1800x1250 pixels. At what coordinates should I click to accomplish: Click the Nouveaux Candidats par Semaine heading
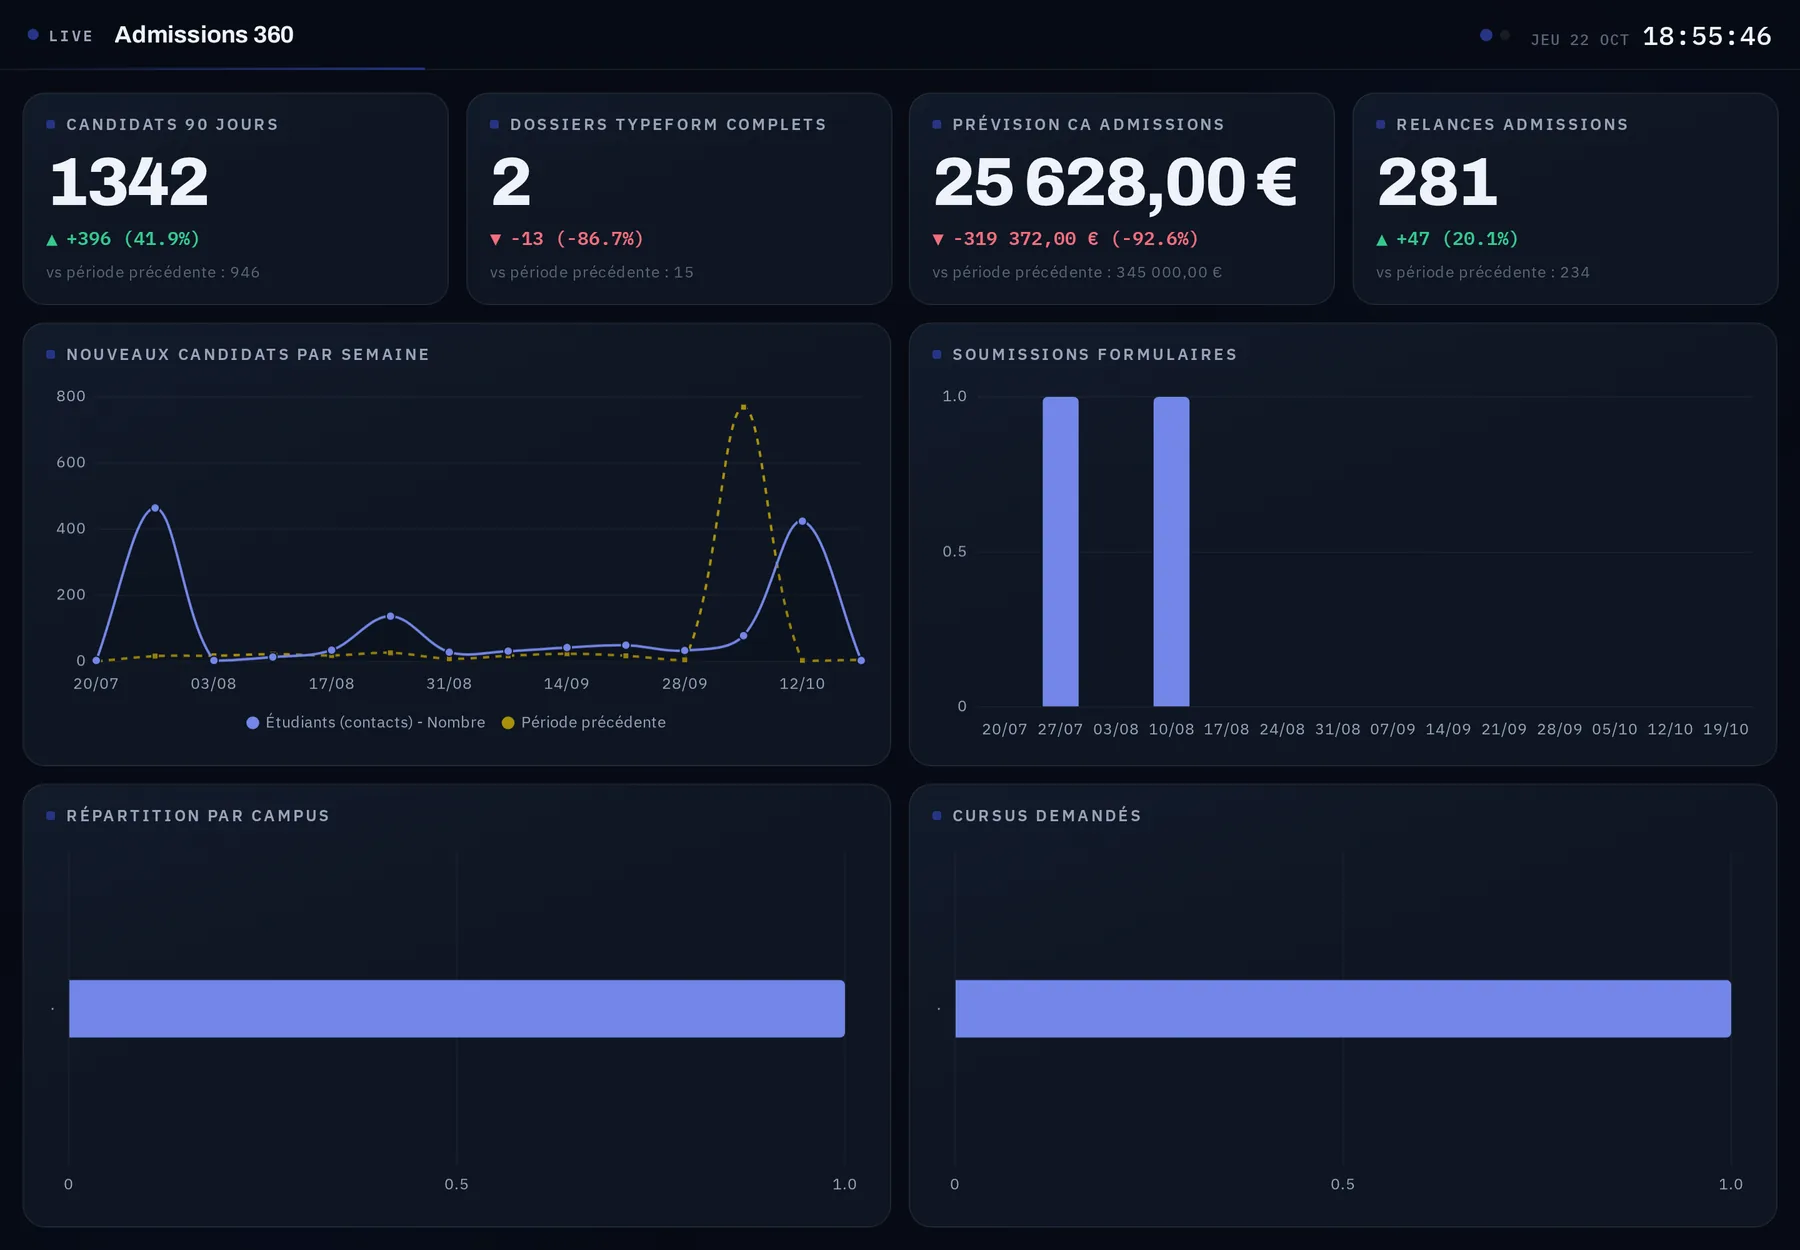[x=248, y=355]
